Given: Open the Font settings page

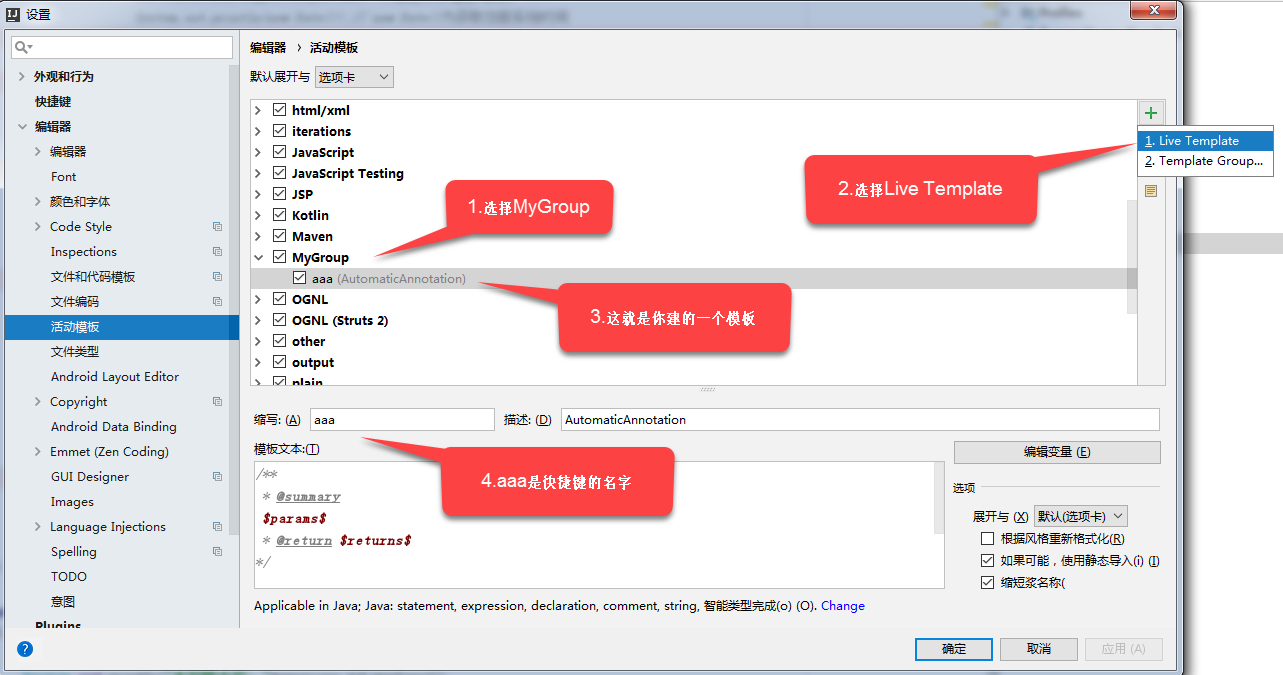Looking at the screenshot, I should pyautogui.click(x=64, y=177).
